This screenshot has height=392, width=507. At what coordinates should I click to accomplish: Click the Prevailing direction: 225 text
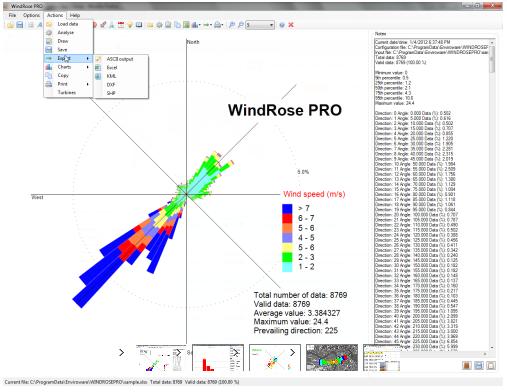(x=296, y=331)
